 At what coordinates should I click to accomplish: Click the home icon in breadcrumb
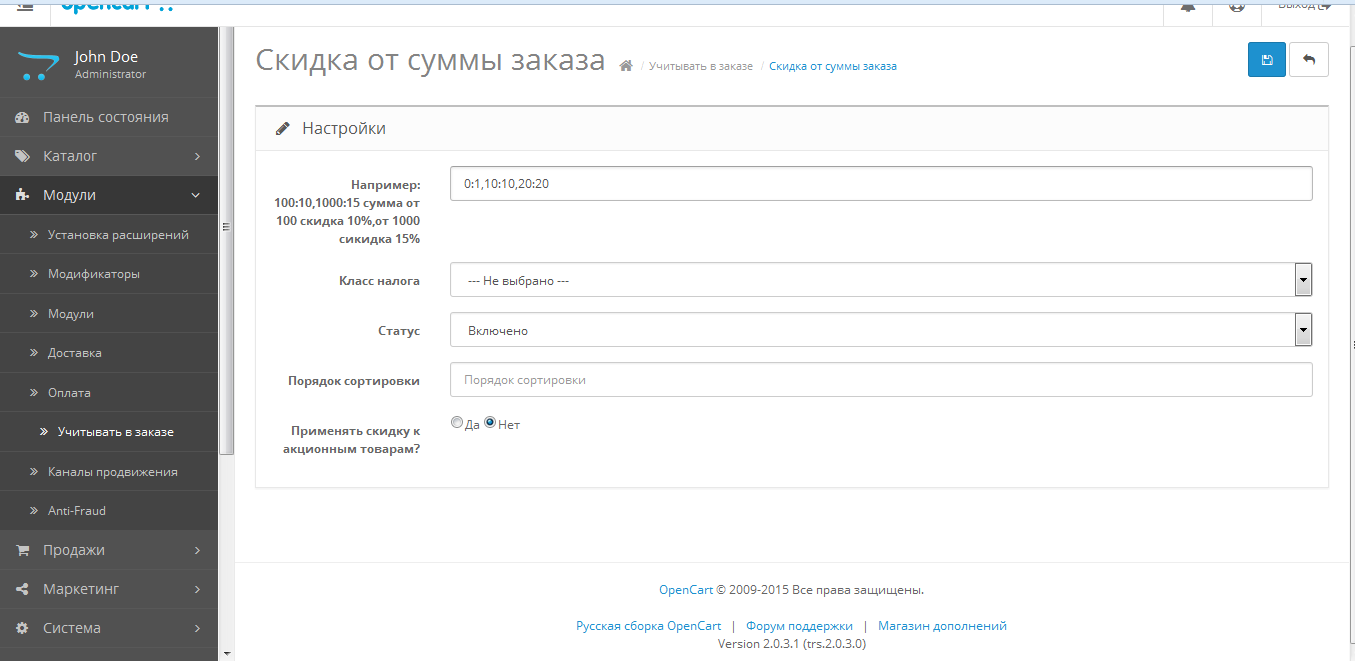pyautogui.click(x=626, y=66)
